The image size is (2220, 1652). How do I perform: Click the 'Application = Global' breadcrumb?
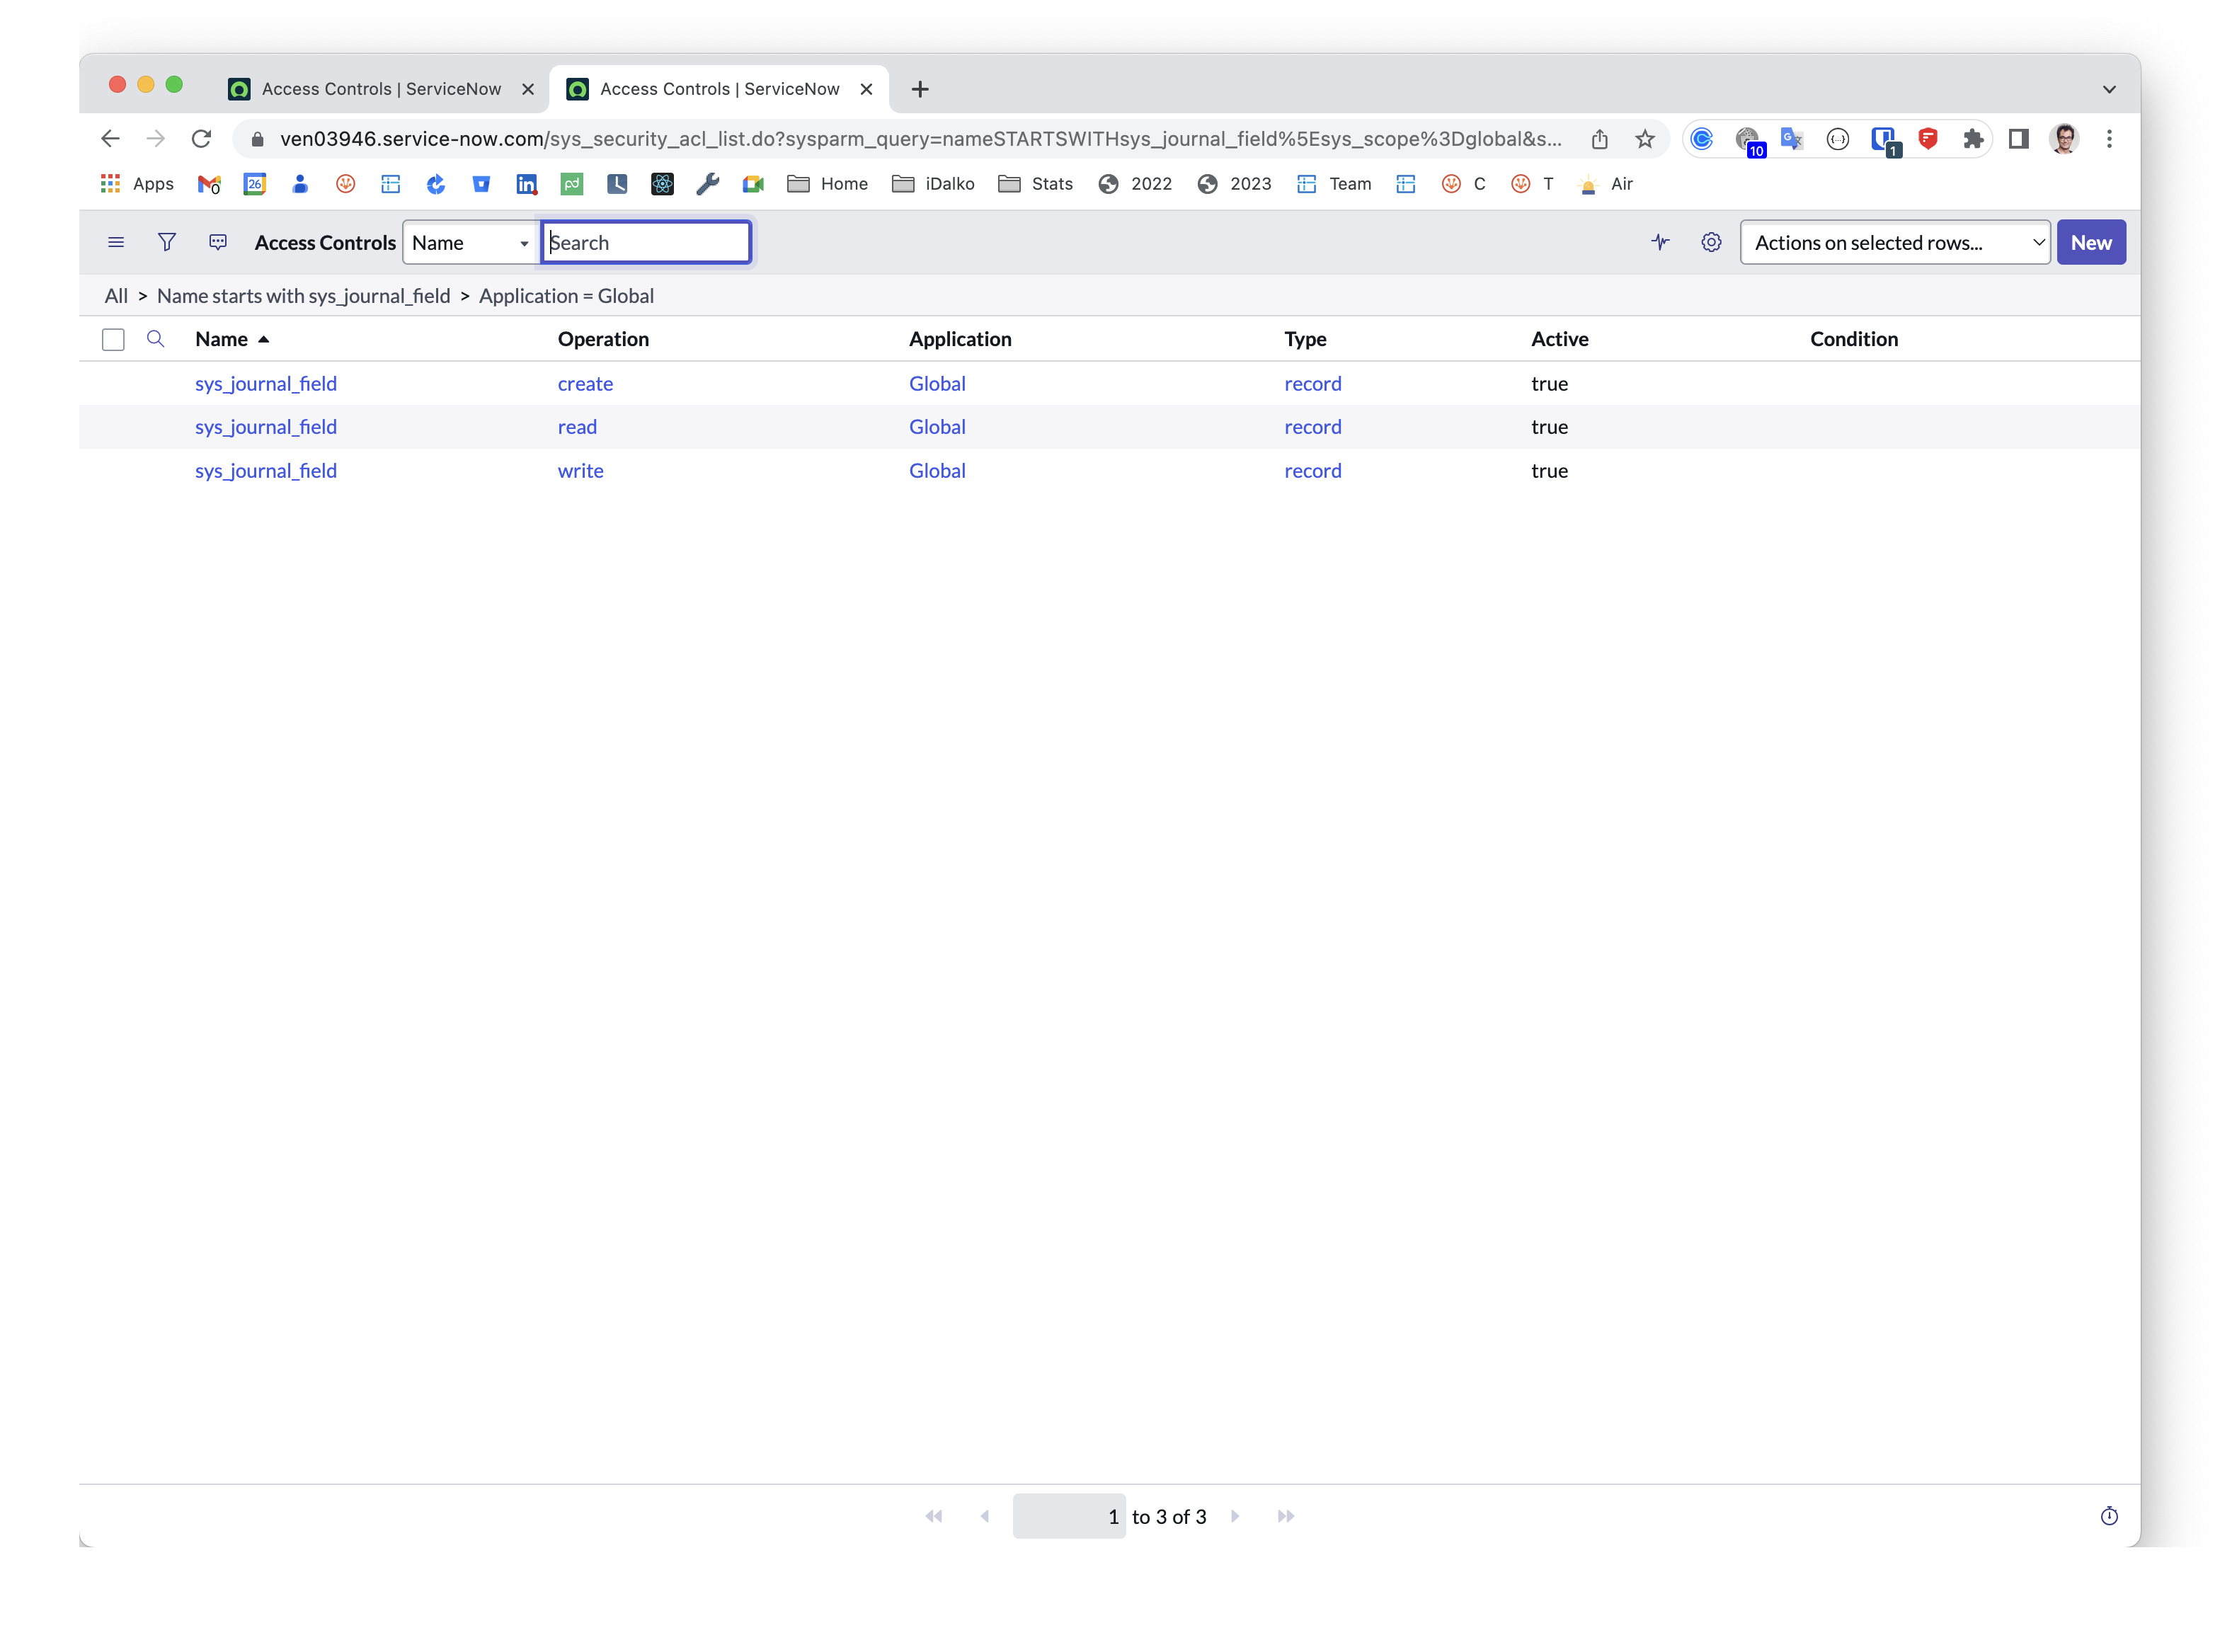click(x=566, y=296)
